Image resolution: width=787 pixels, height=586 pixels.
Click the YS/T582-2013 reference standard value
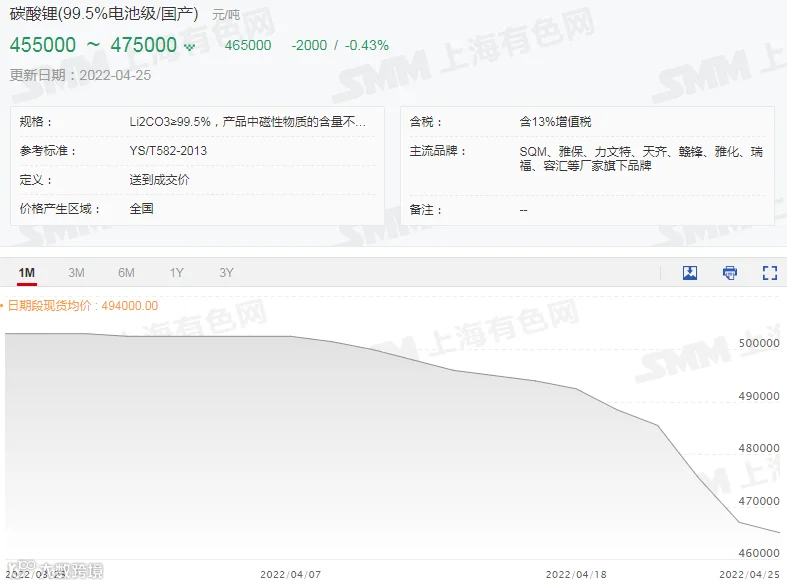(168, 151)
